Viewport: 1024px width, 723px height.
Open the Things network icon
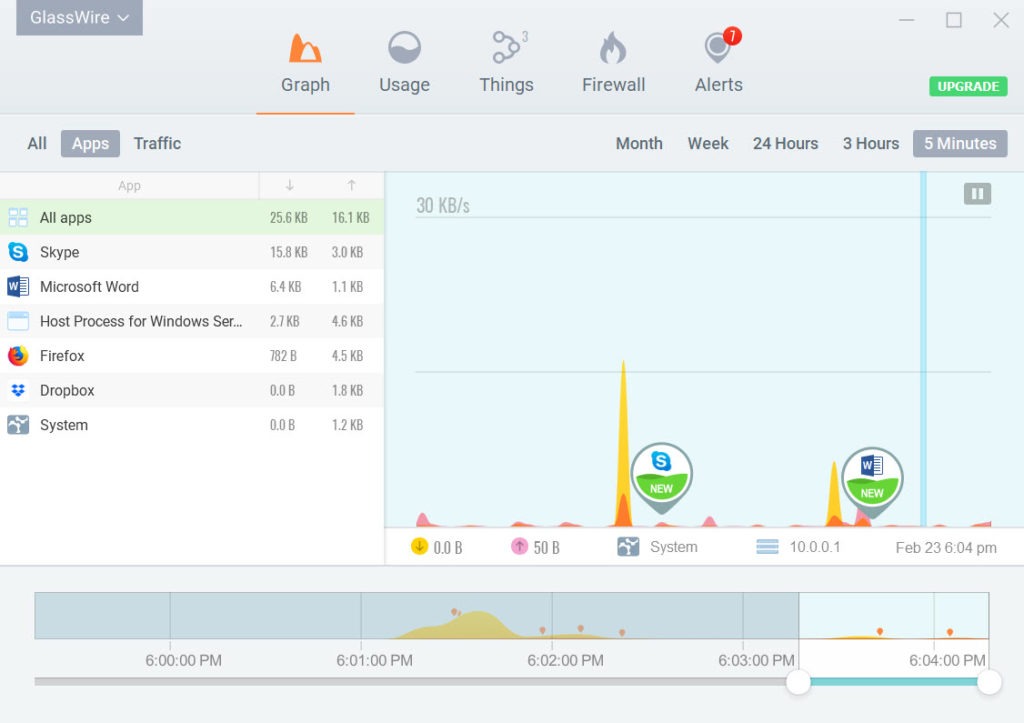(x=506, y=47)
